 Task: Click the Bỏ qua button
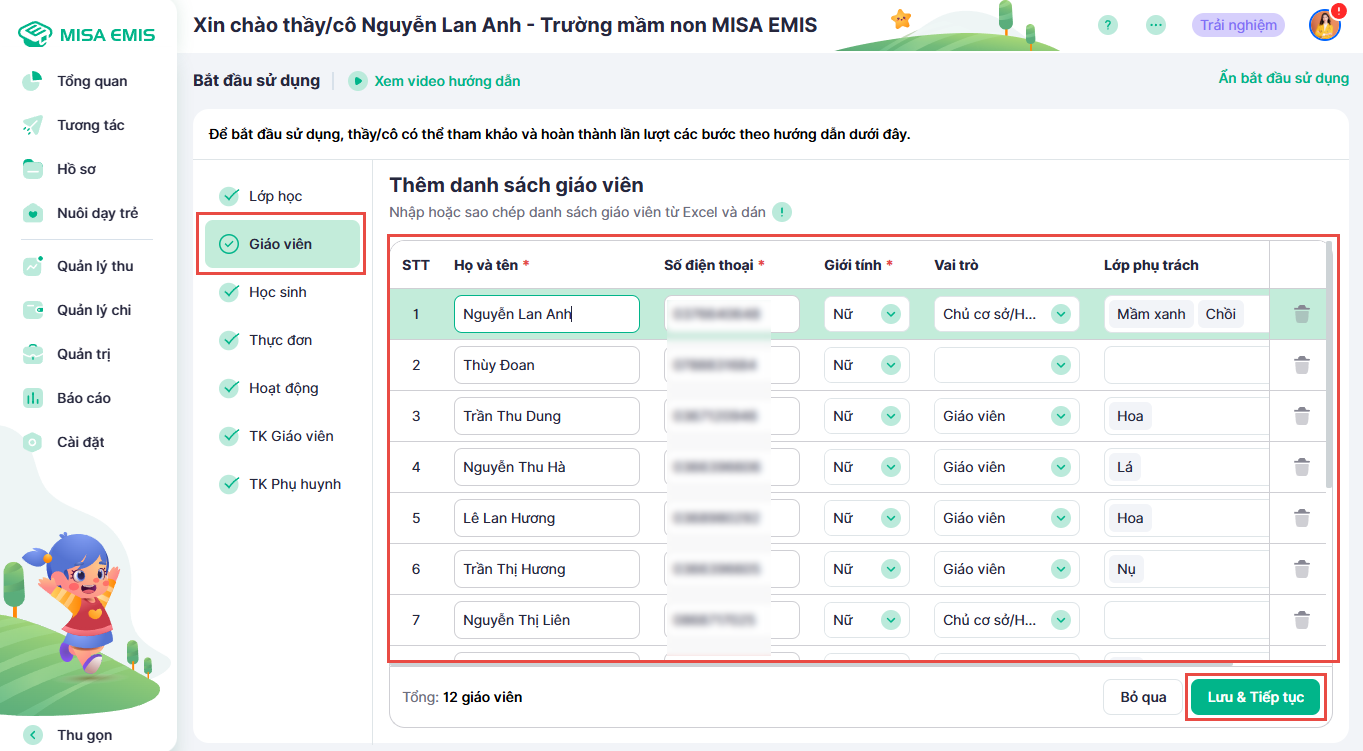point(1142,697)
